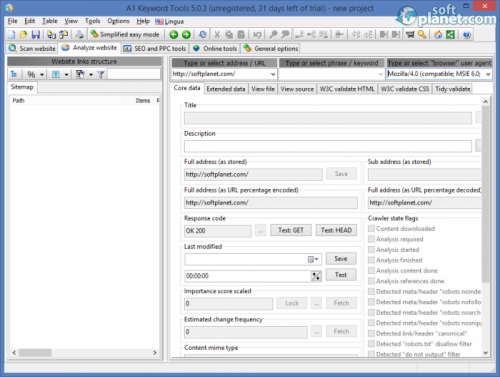Open the Help menu

tap(143, 21)
